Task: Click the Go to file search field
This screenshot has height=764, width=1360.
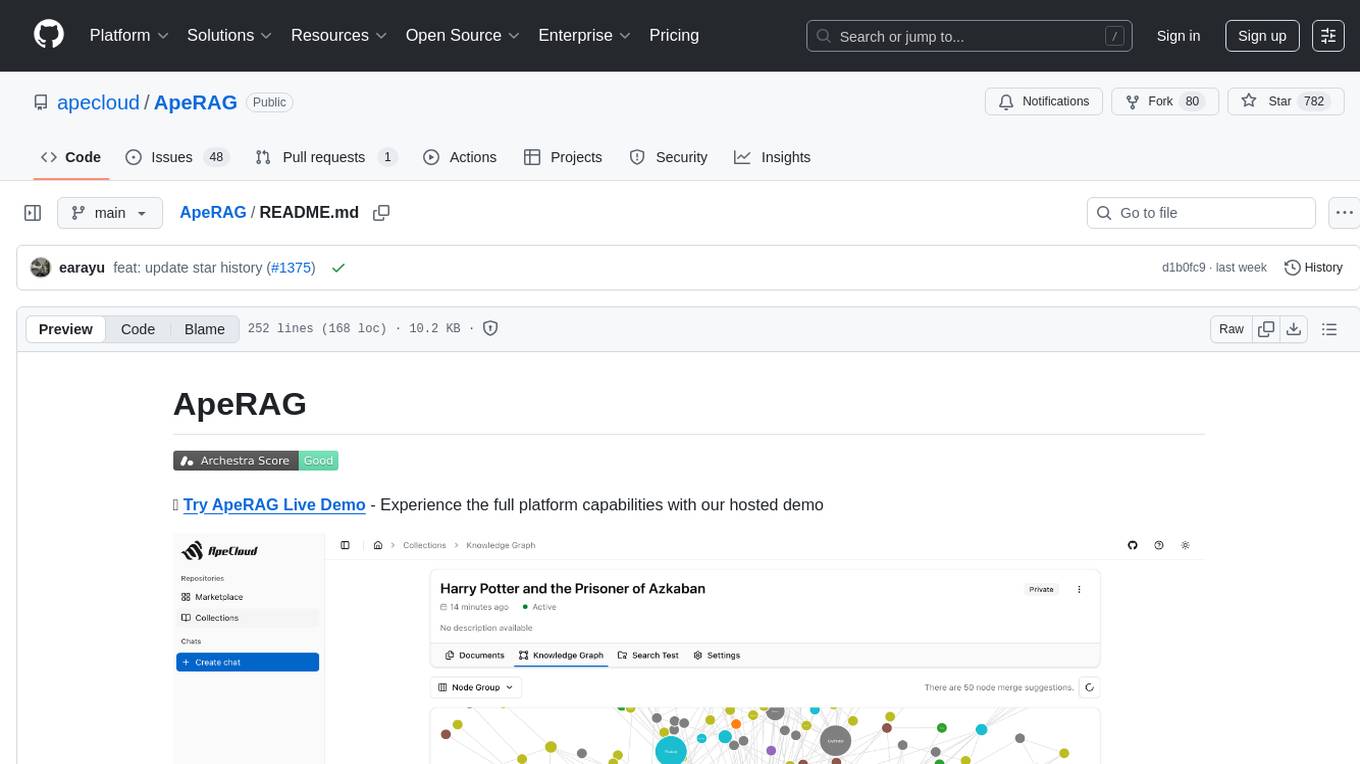Action: tap(1201, 213)
